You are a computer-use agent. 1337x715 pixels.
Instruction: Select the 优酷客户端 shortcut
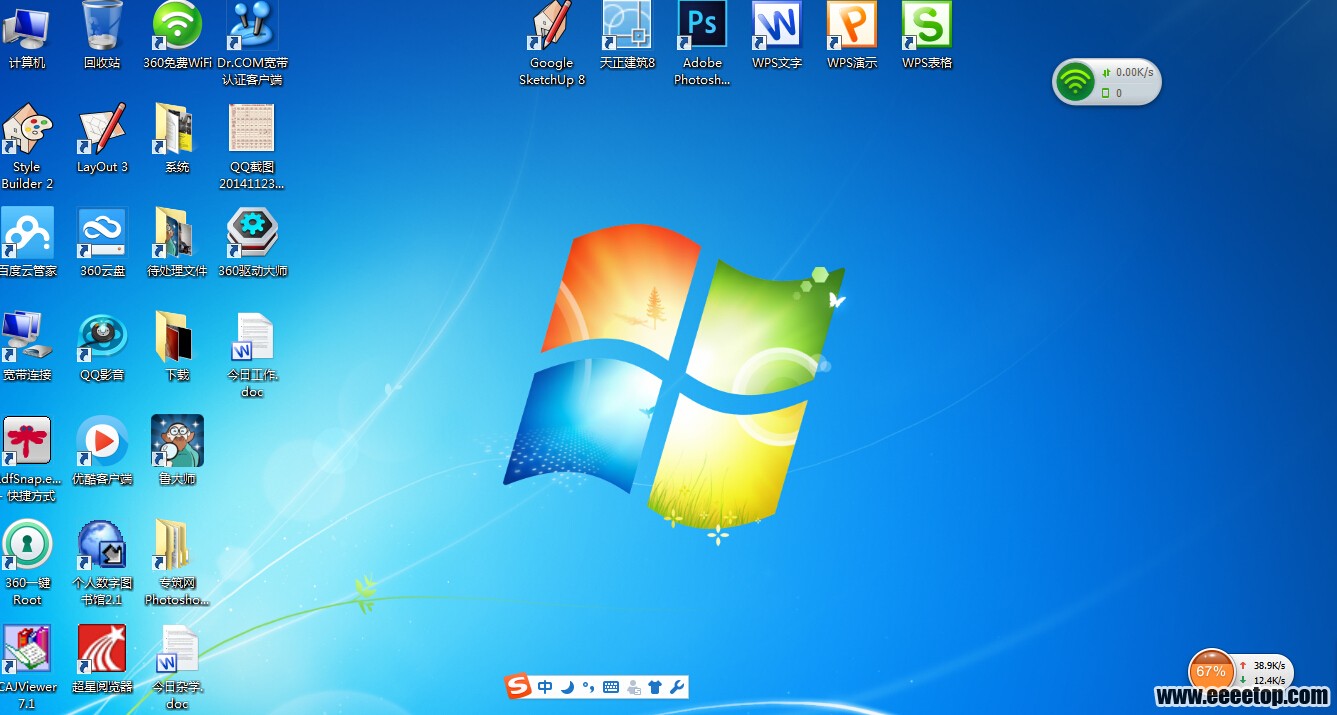[102, 451]
